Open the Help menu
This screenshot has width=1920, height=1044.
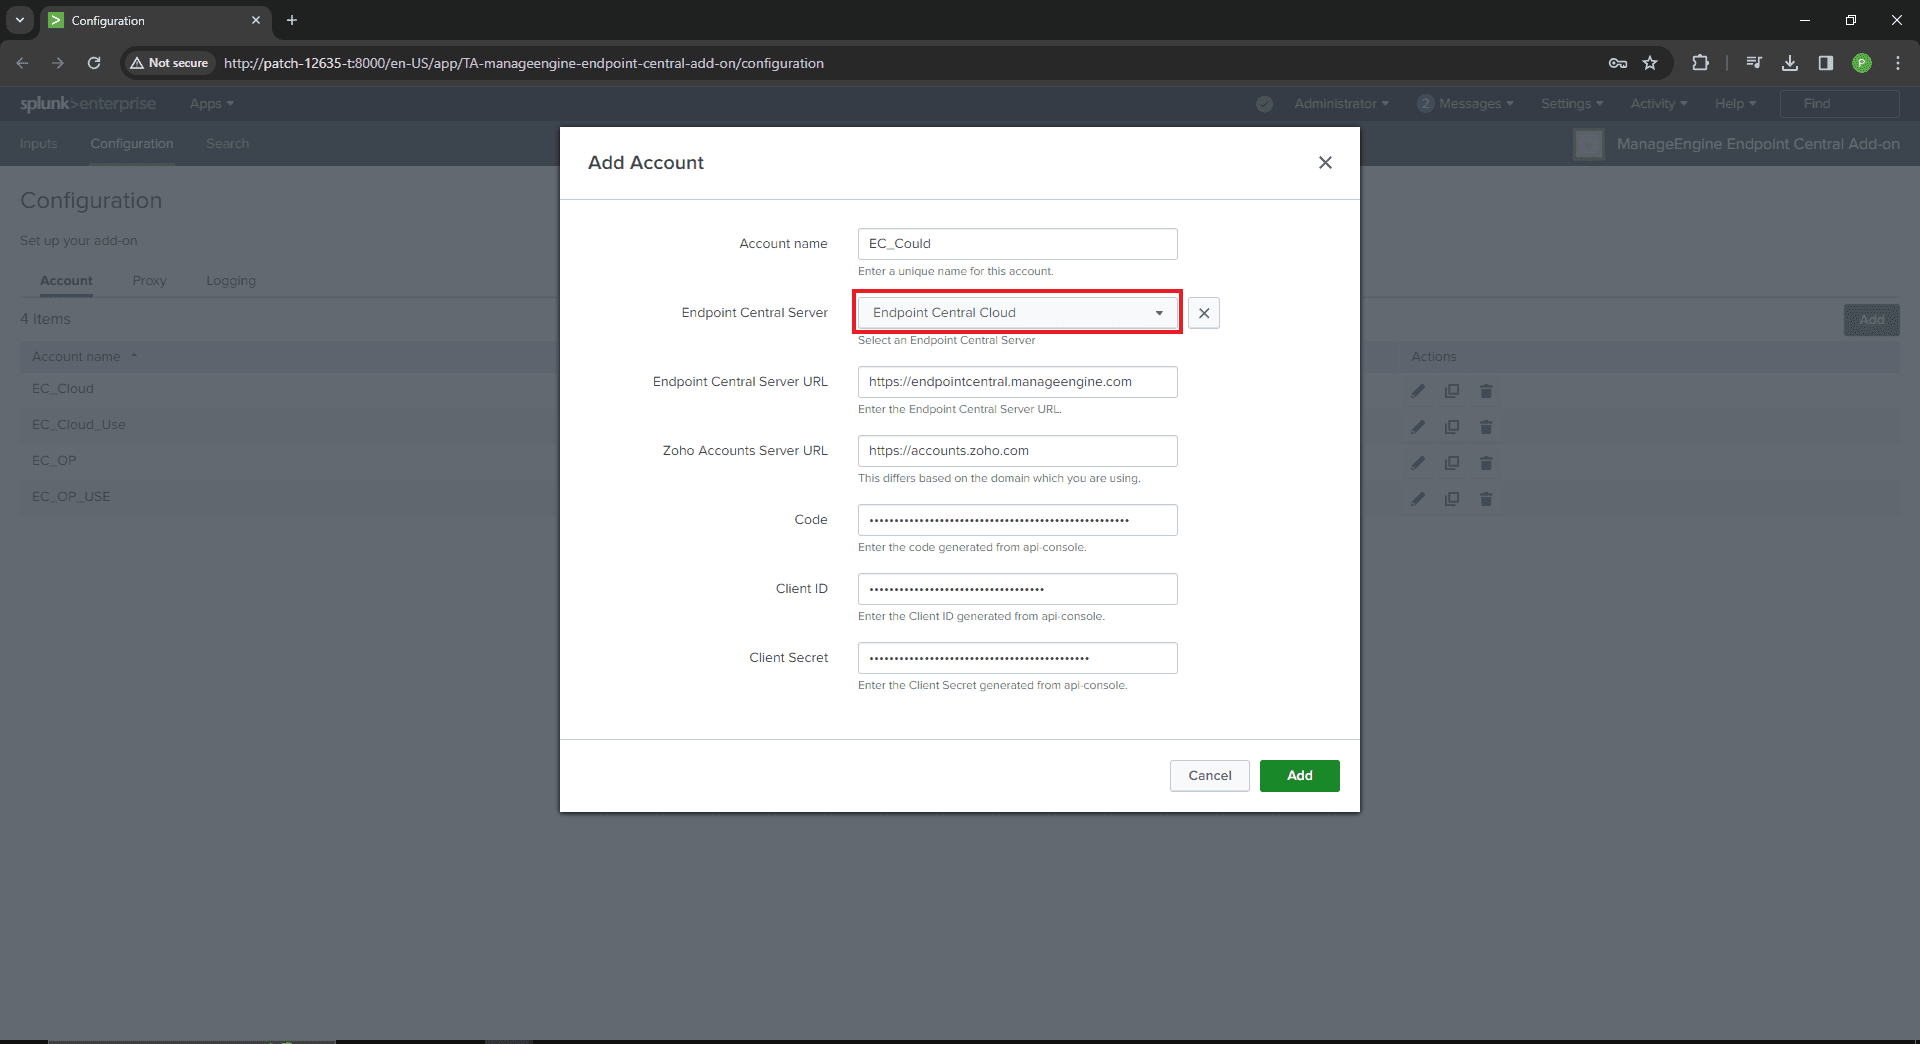(x=1735, y=104)
